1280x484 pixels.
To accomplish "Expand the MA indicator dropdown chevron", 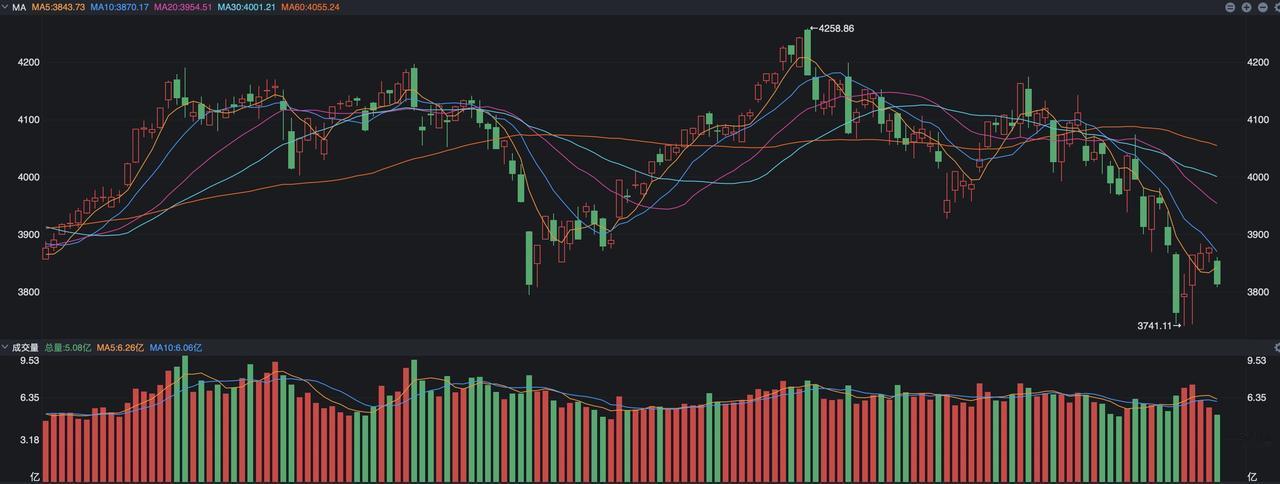I will (4, 7).
